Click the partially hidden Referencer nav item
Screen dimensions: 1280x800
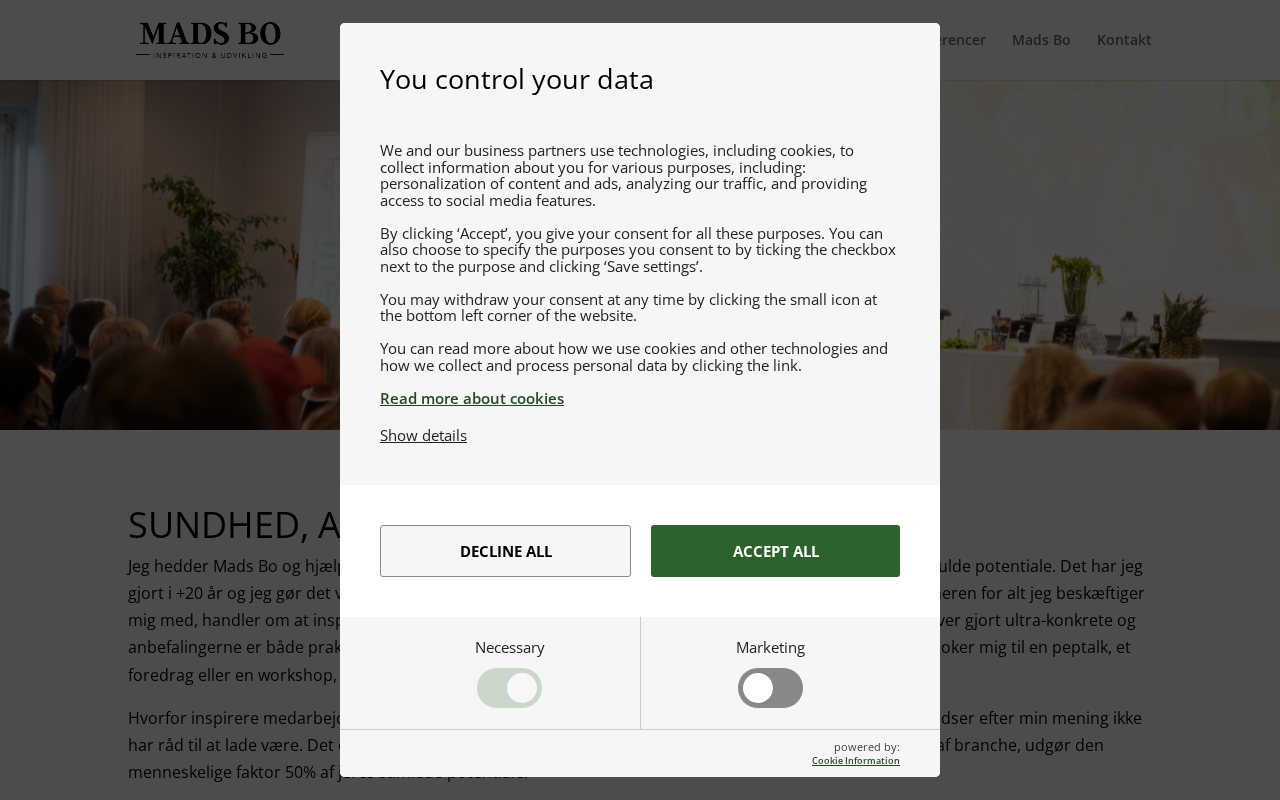(962, 40)
